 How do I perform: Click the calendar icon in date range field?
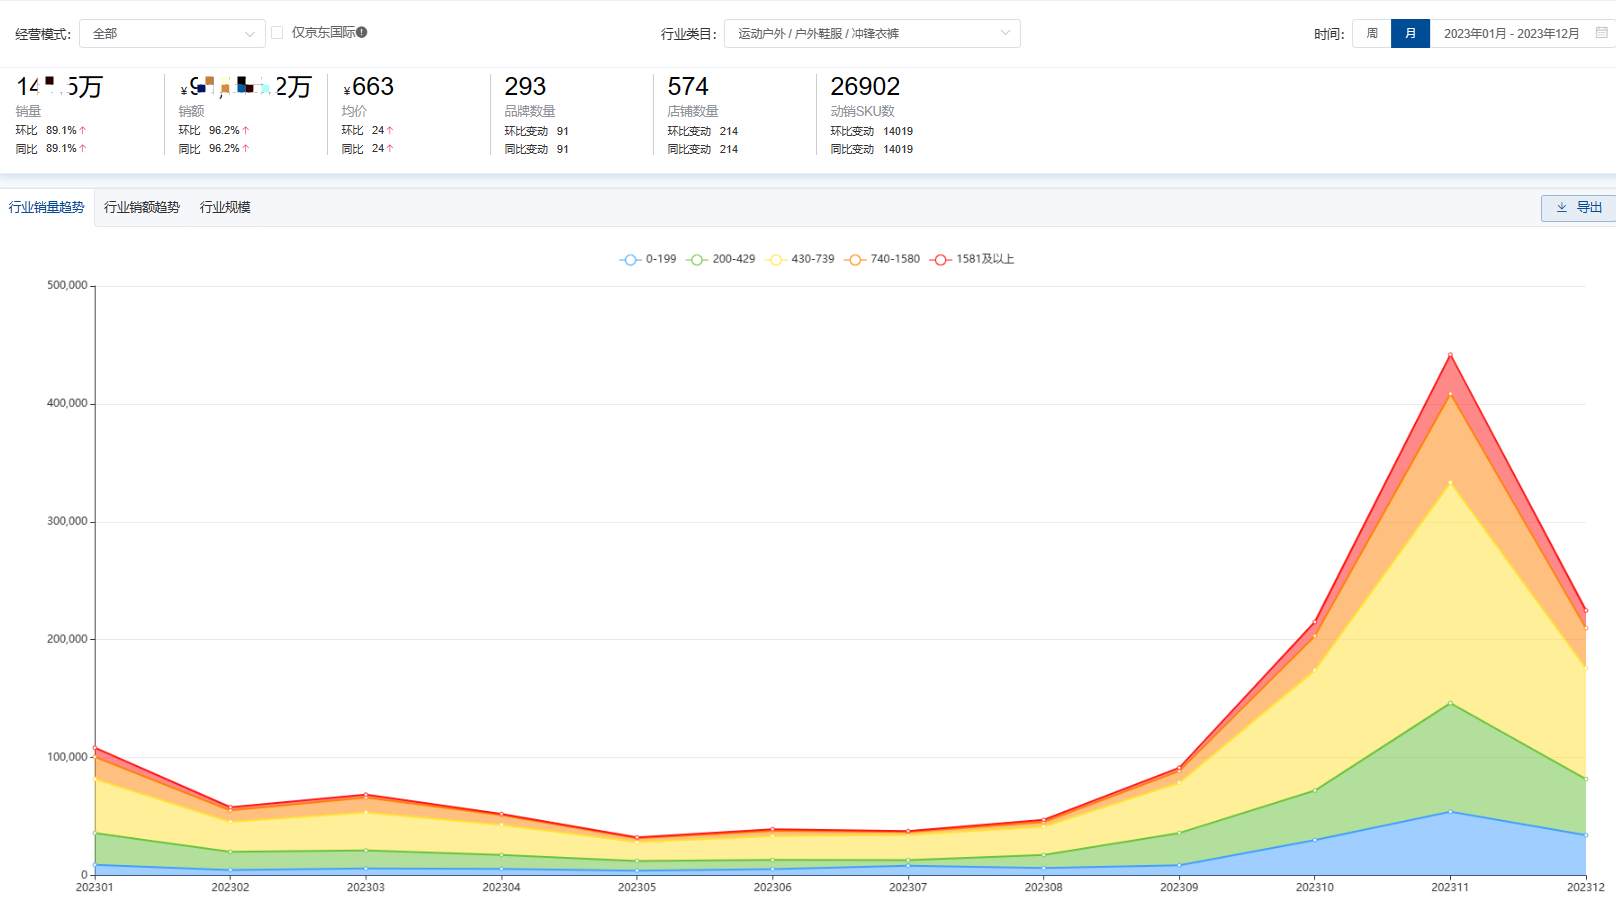point(1601,33)
